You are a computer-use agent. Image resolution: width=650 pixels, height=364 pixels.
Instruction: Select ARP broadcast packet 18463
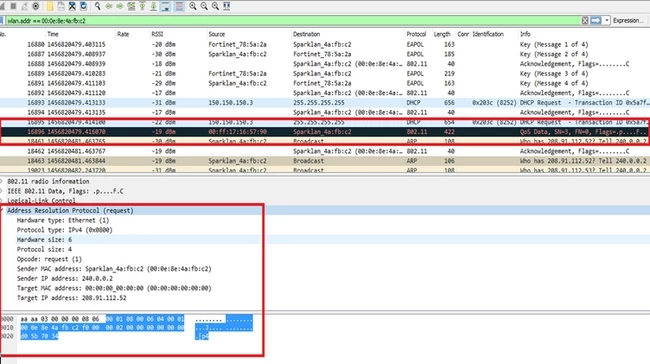point(325,161)
